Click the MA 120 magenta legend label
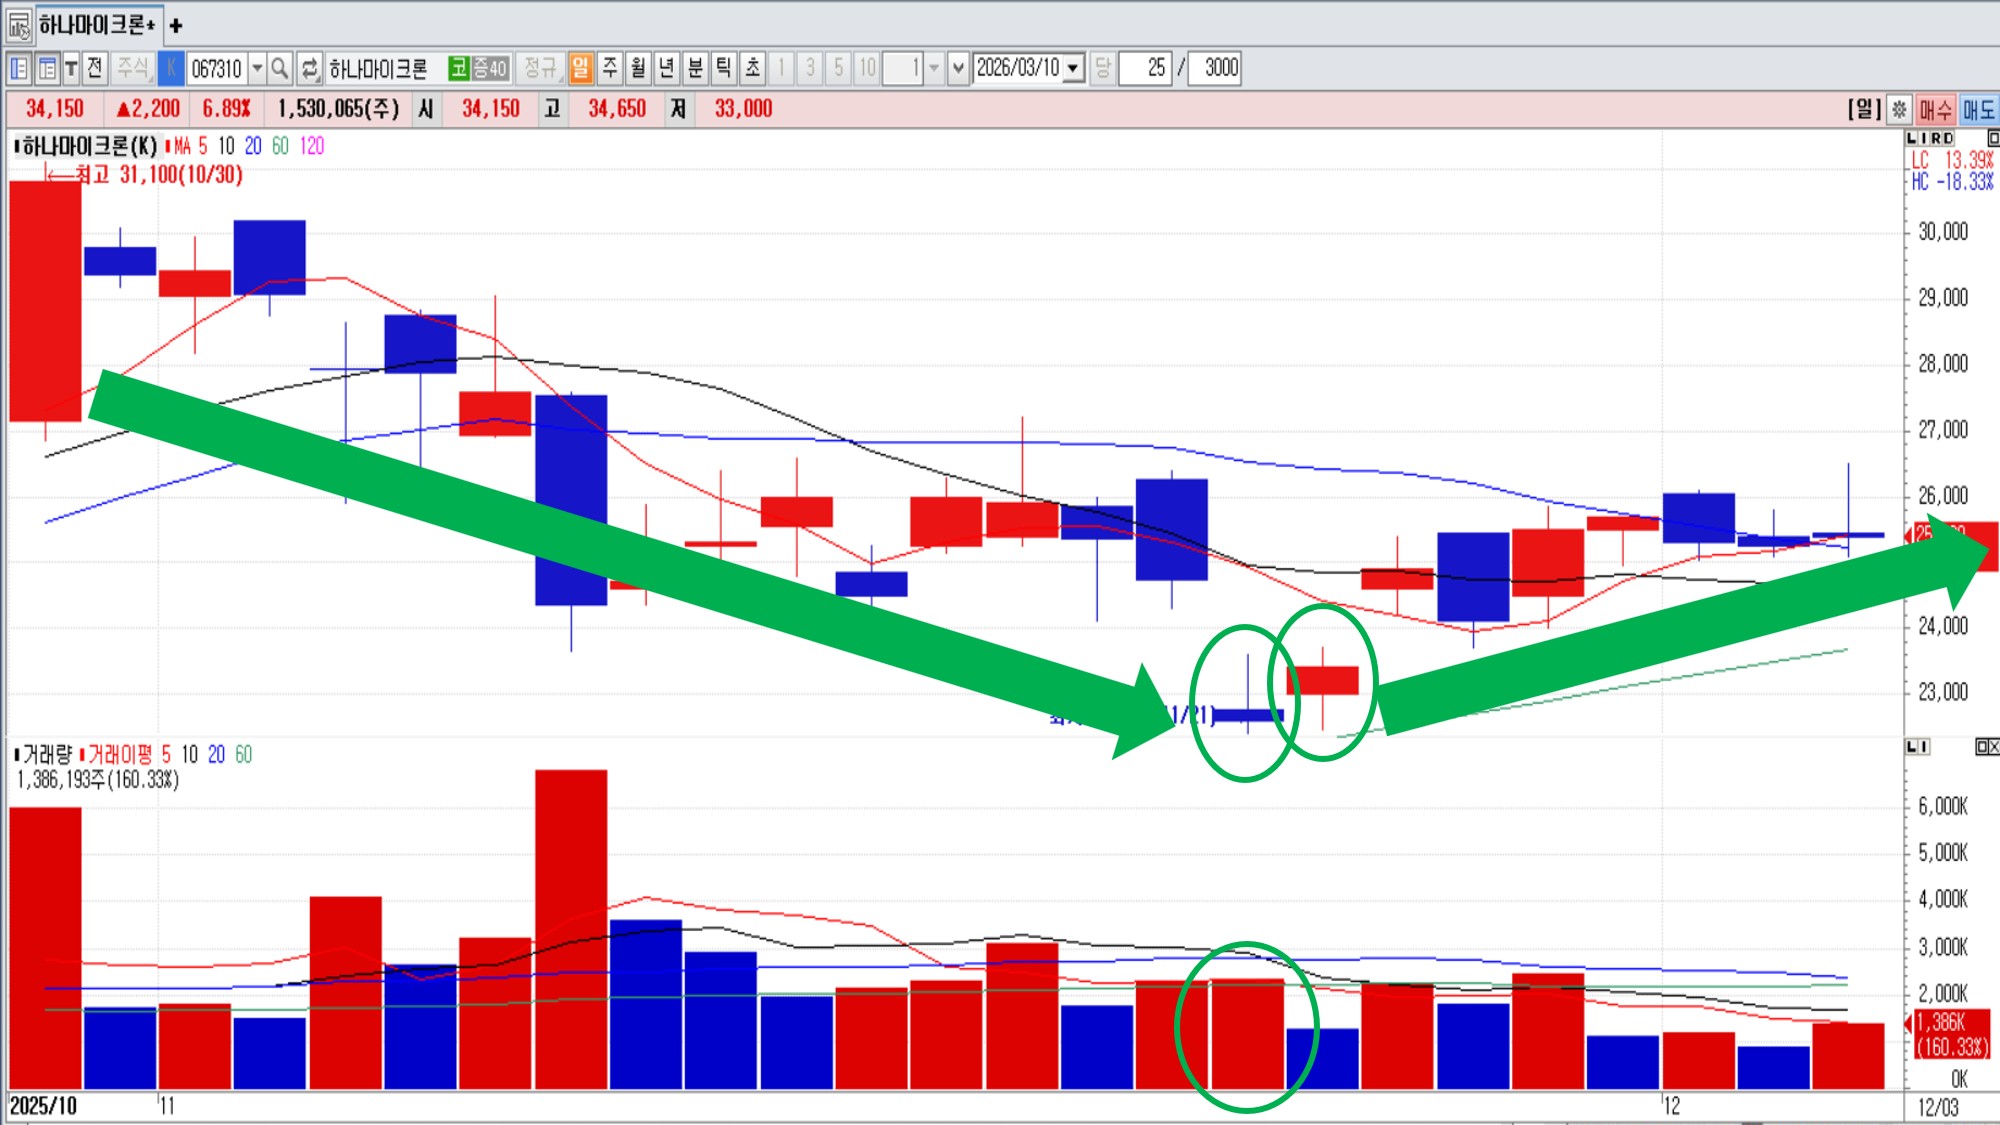 tap(312, 146)
